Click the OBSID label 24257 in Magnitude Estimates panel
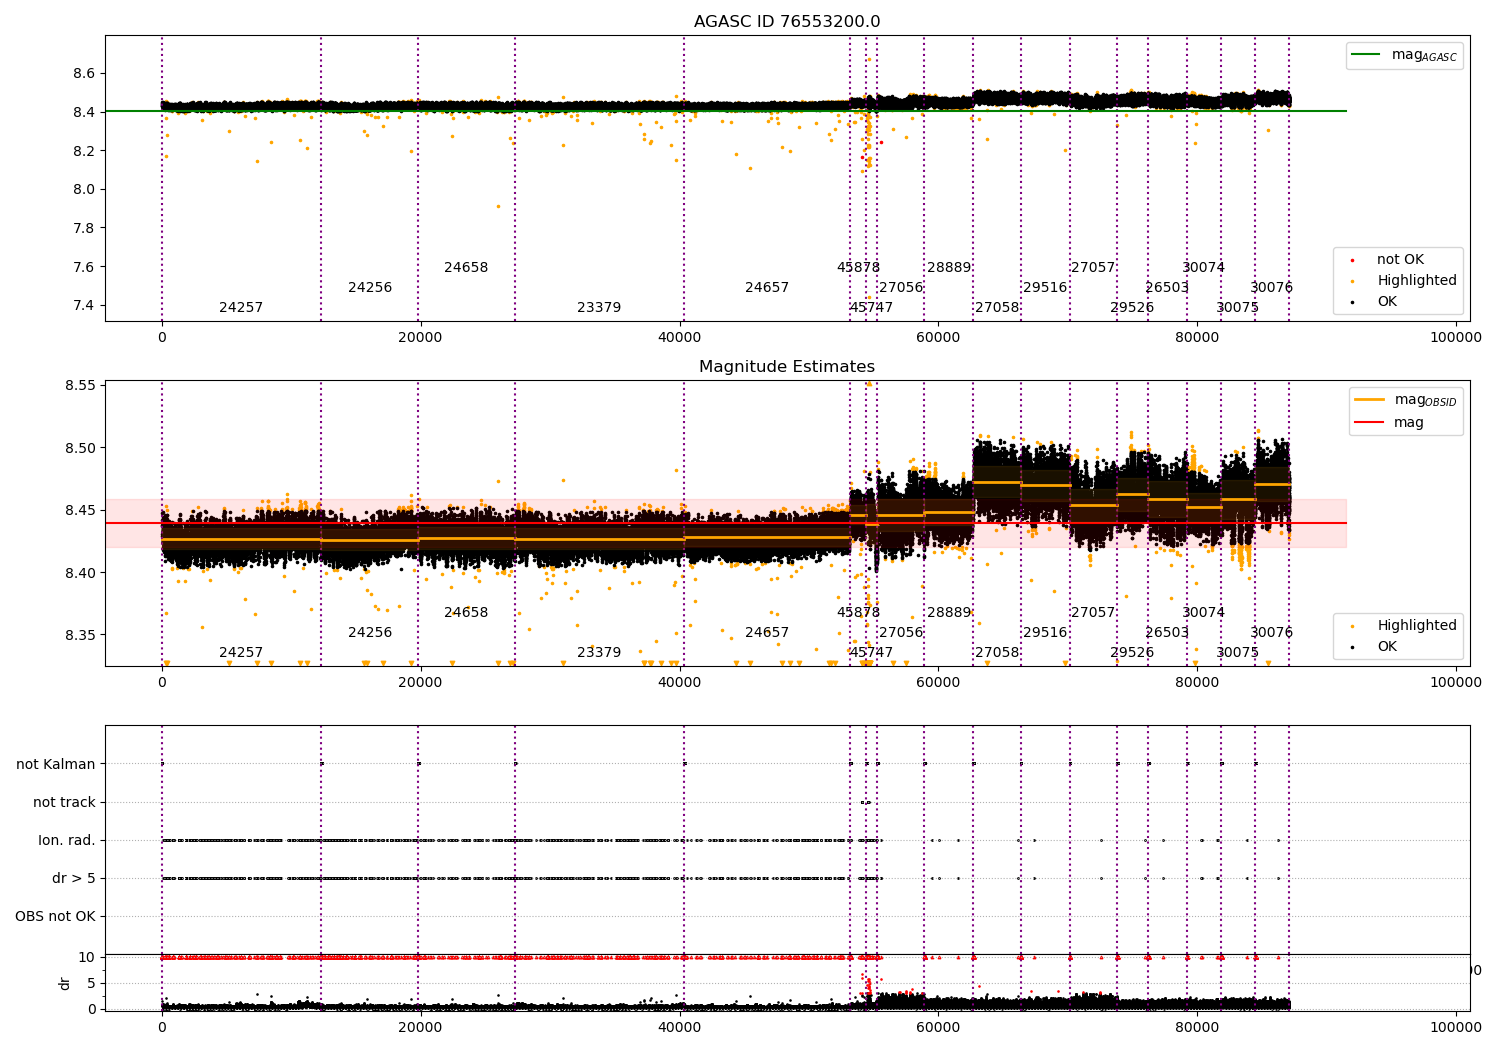Image resolution: width=1500 pixels, height=1050 pixels. pyautogui.click(x=241, y=653)
